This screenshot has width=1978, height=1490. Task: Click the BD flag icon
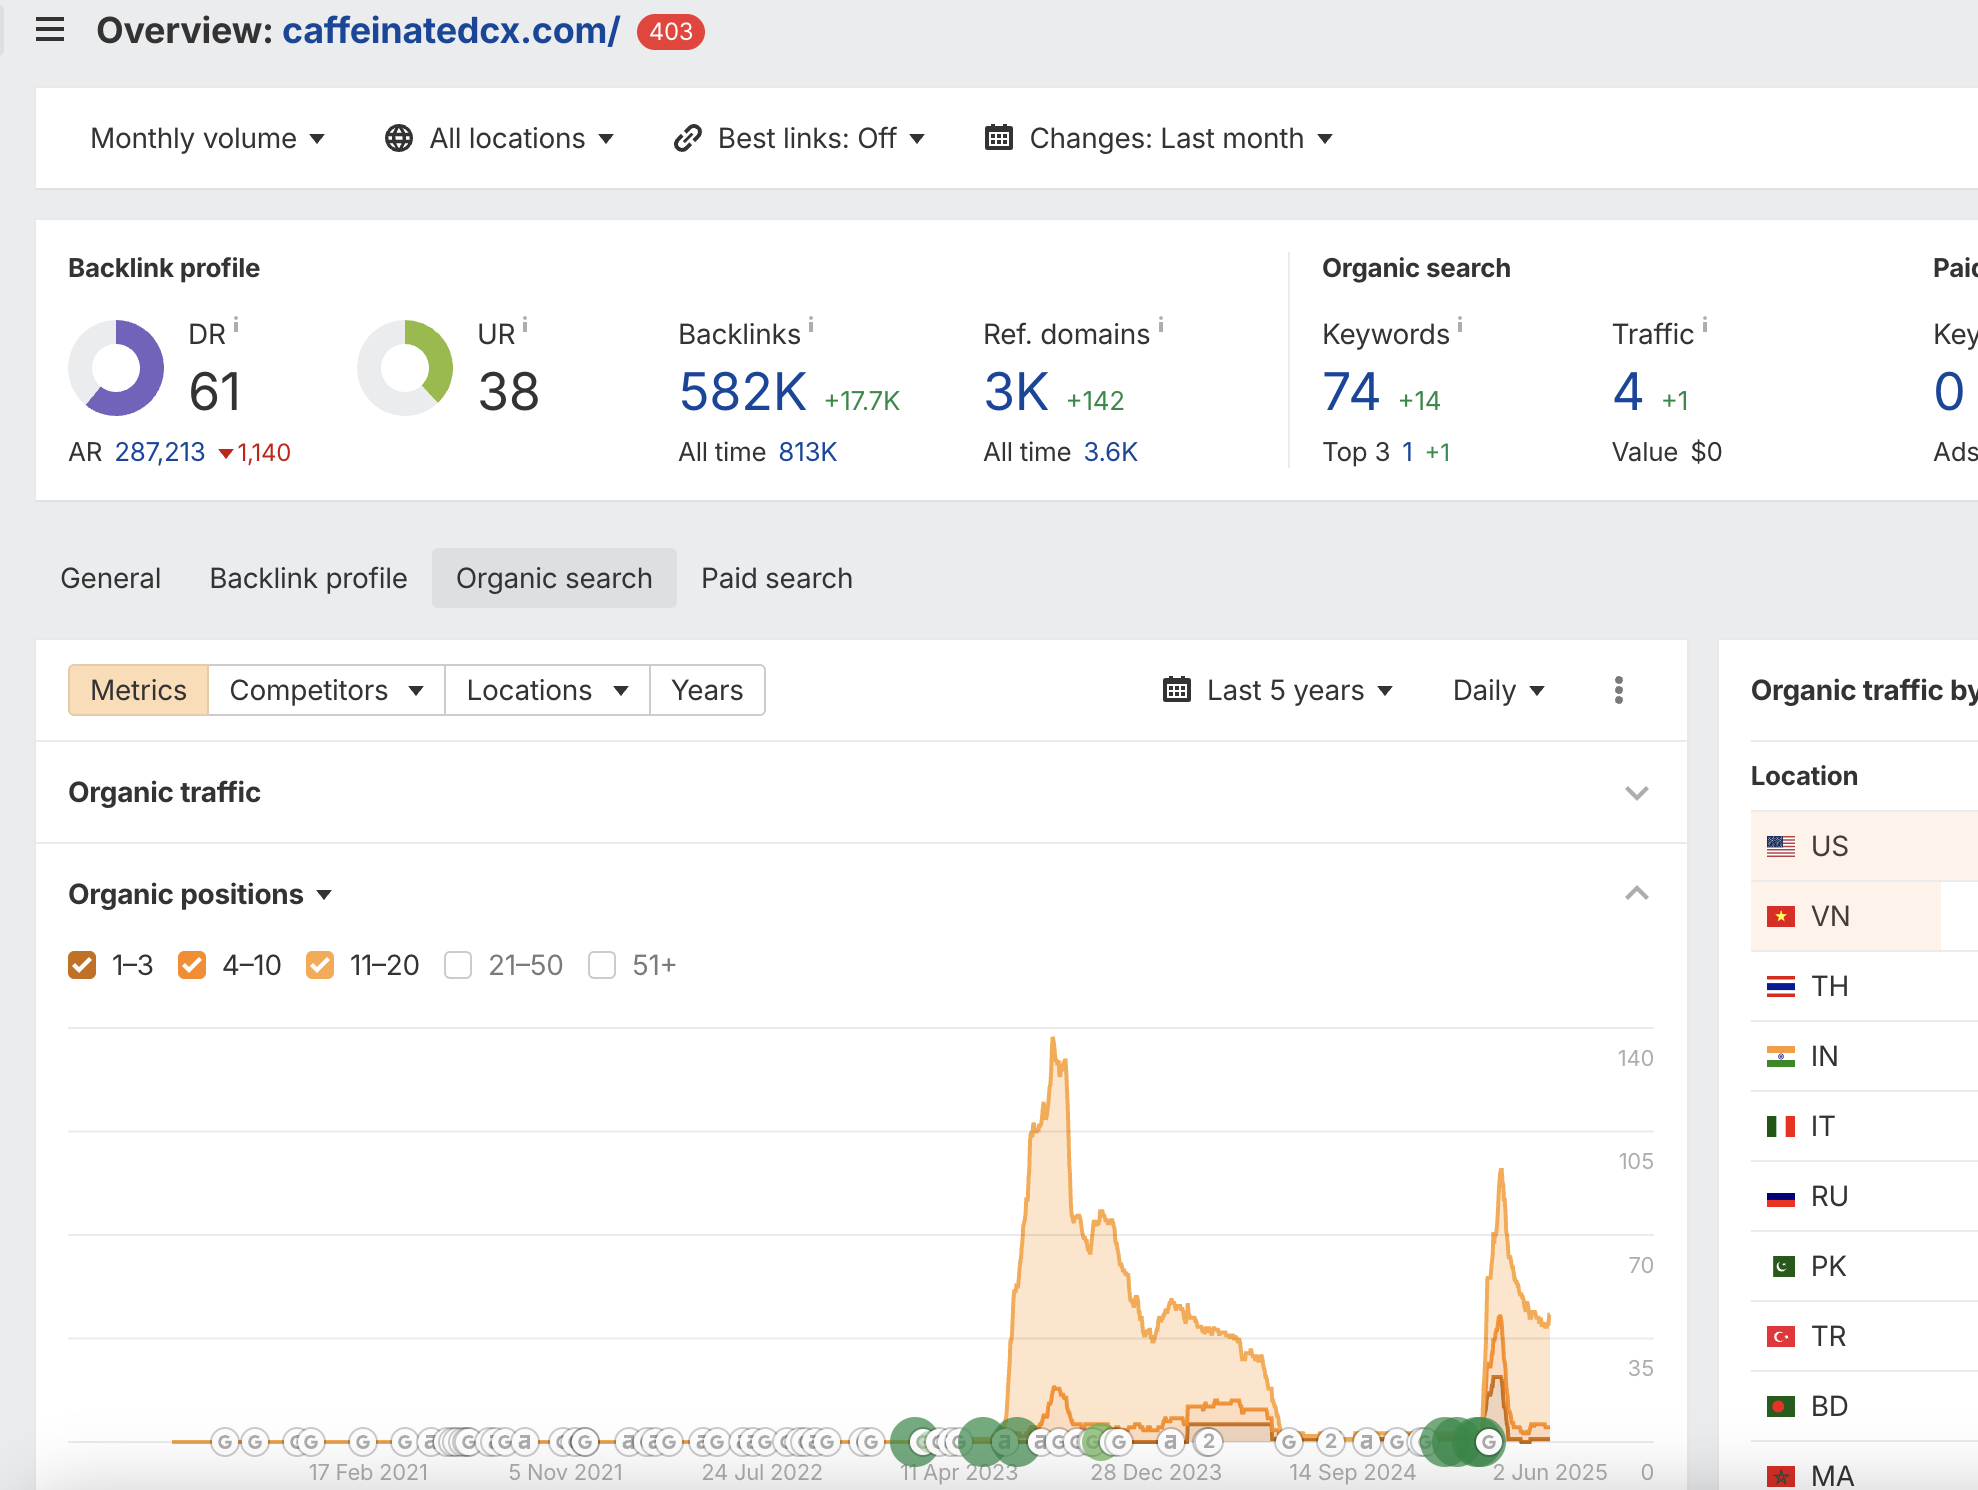coord(1781,1406)
